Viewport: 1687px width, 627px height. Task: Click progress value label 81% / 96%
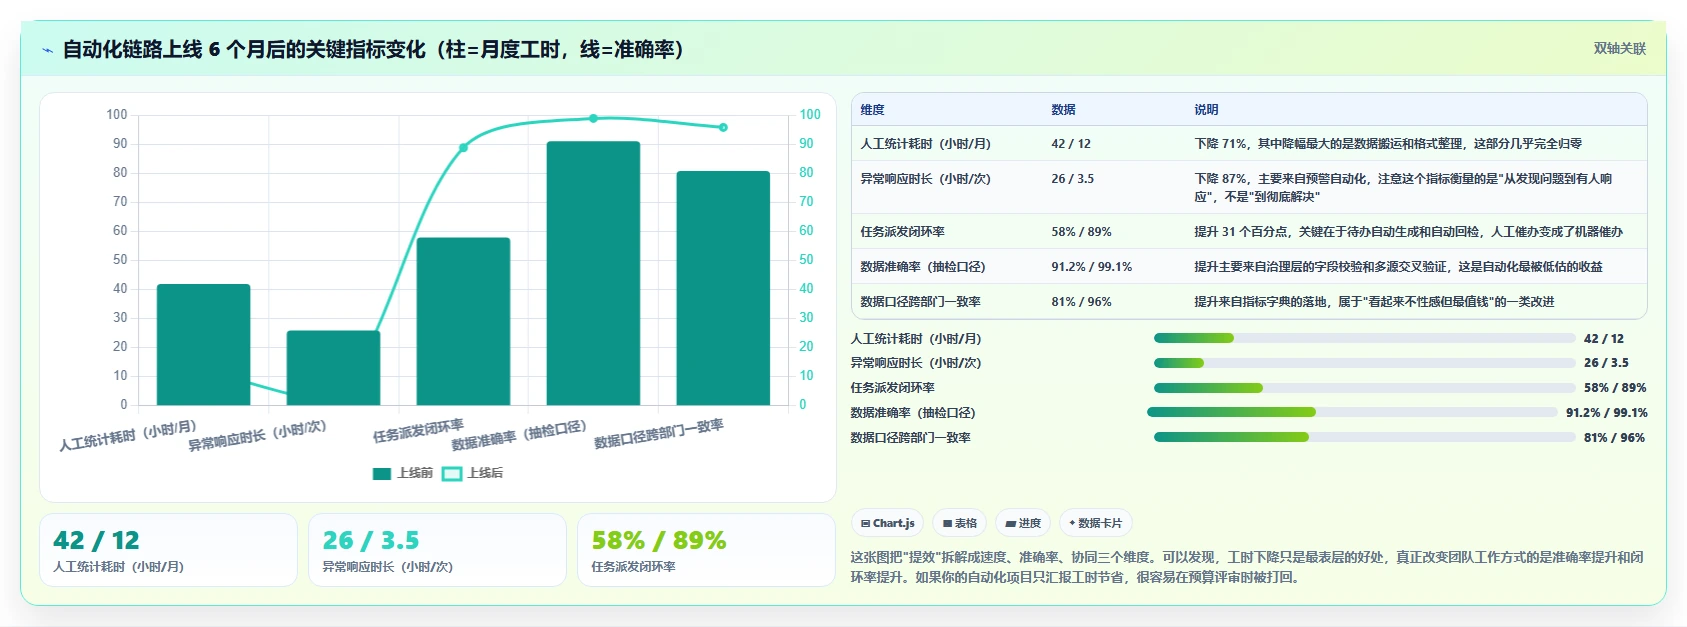1614,438
